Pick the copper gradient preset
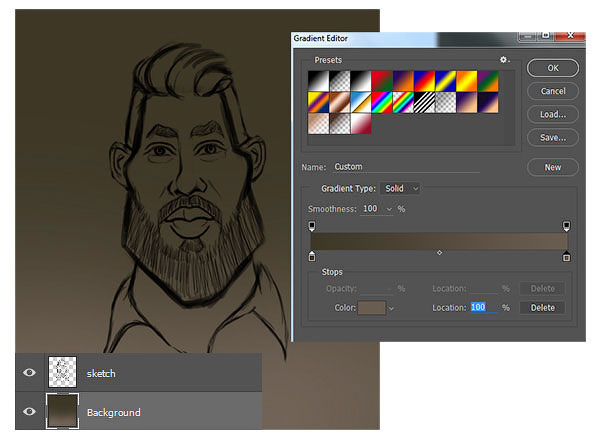The image size is (600, 443). click(339, 103)
